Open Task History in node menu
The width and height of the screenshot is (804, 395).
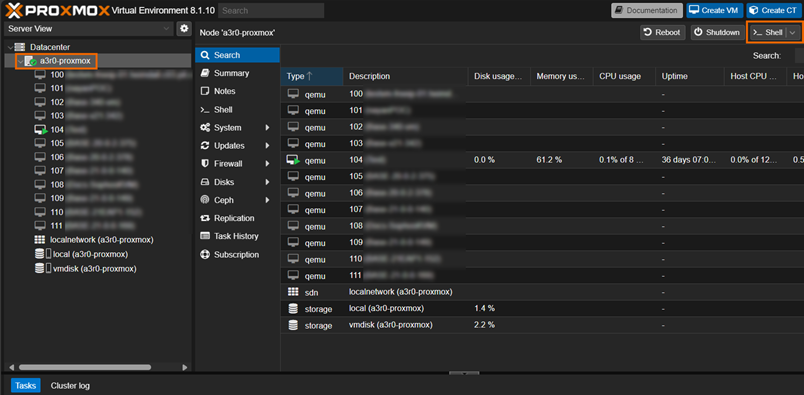237,236
